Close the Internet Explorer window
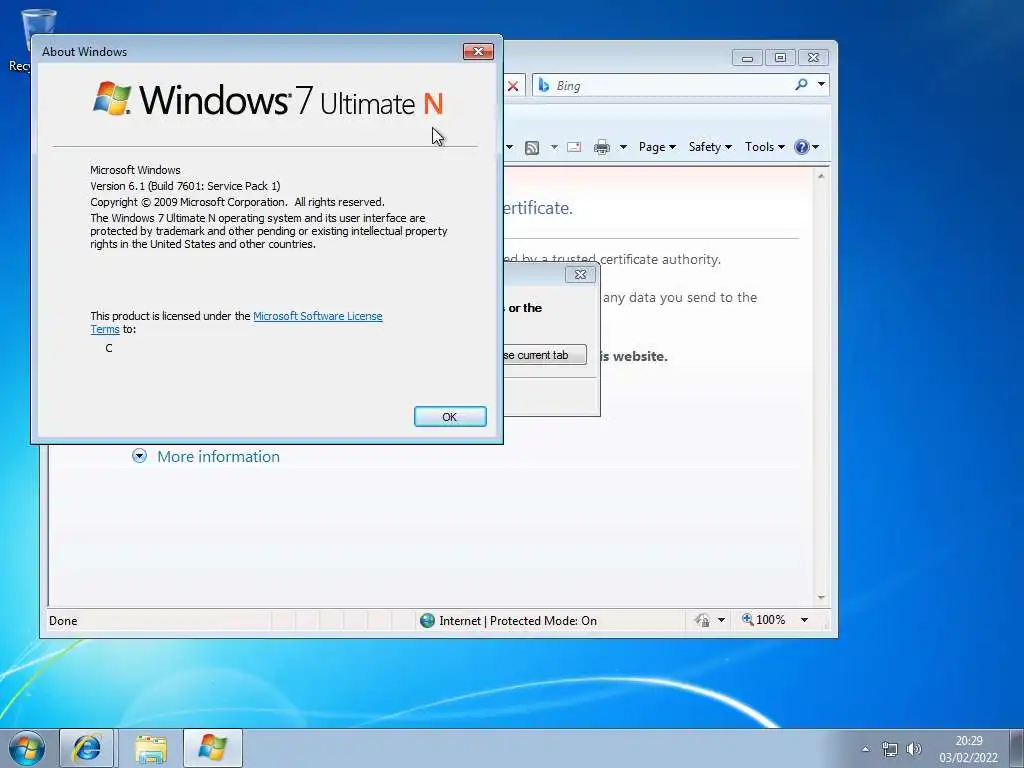Image resolution: width=1024 pixels, height=768 pixels. pyautogui.click(x=814, y=58)
